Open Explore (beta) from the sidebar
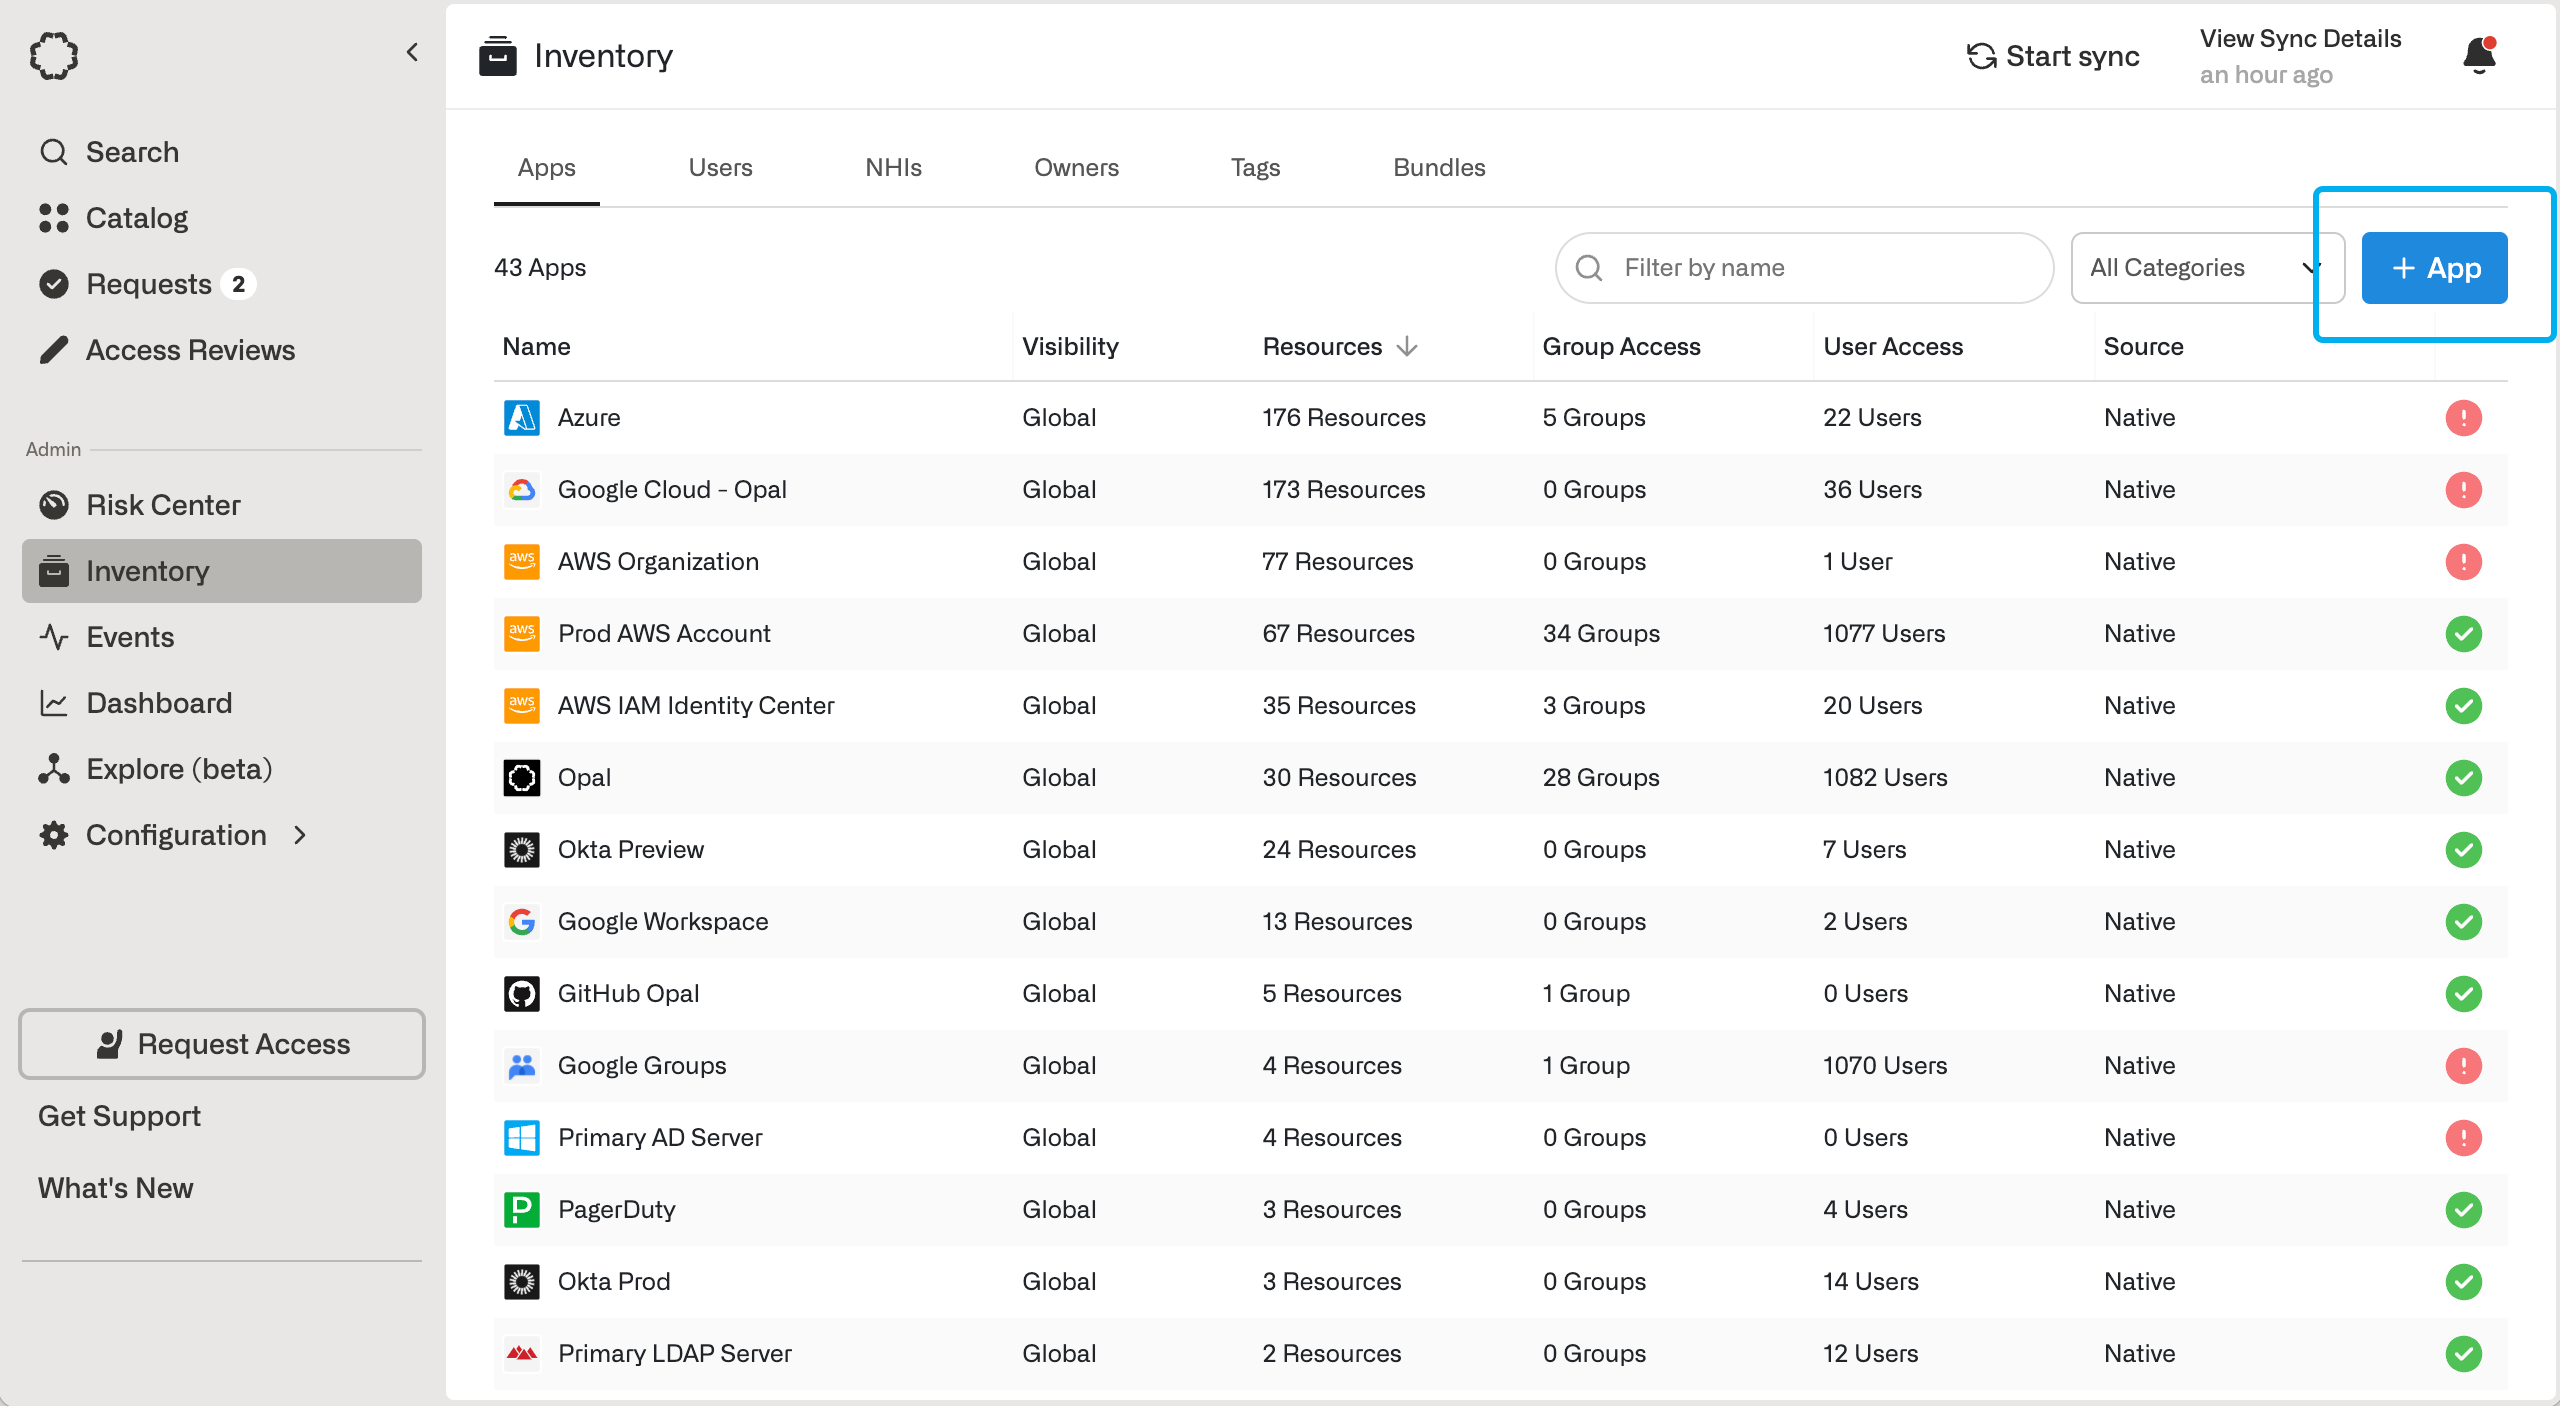2560x1406 pixels. pos(178,769)
